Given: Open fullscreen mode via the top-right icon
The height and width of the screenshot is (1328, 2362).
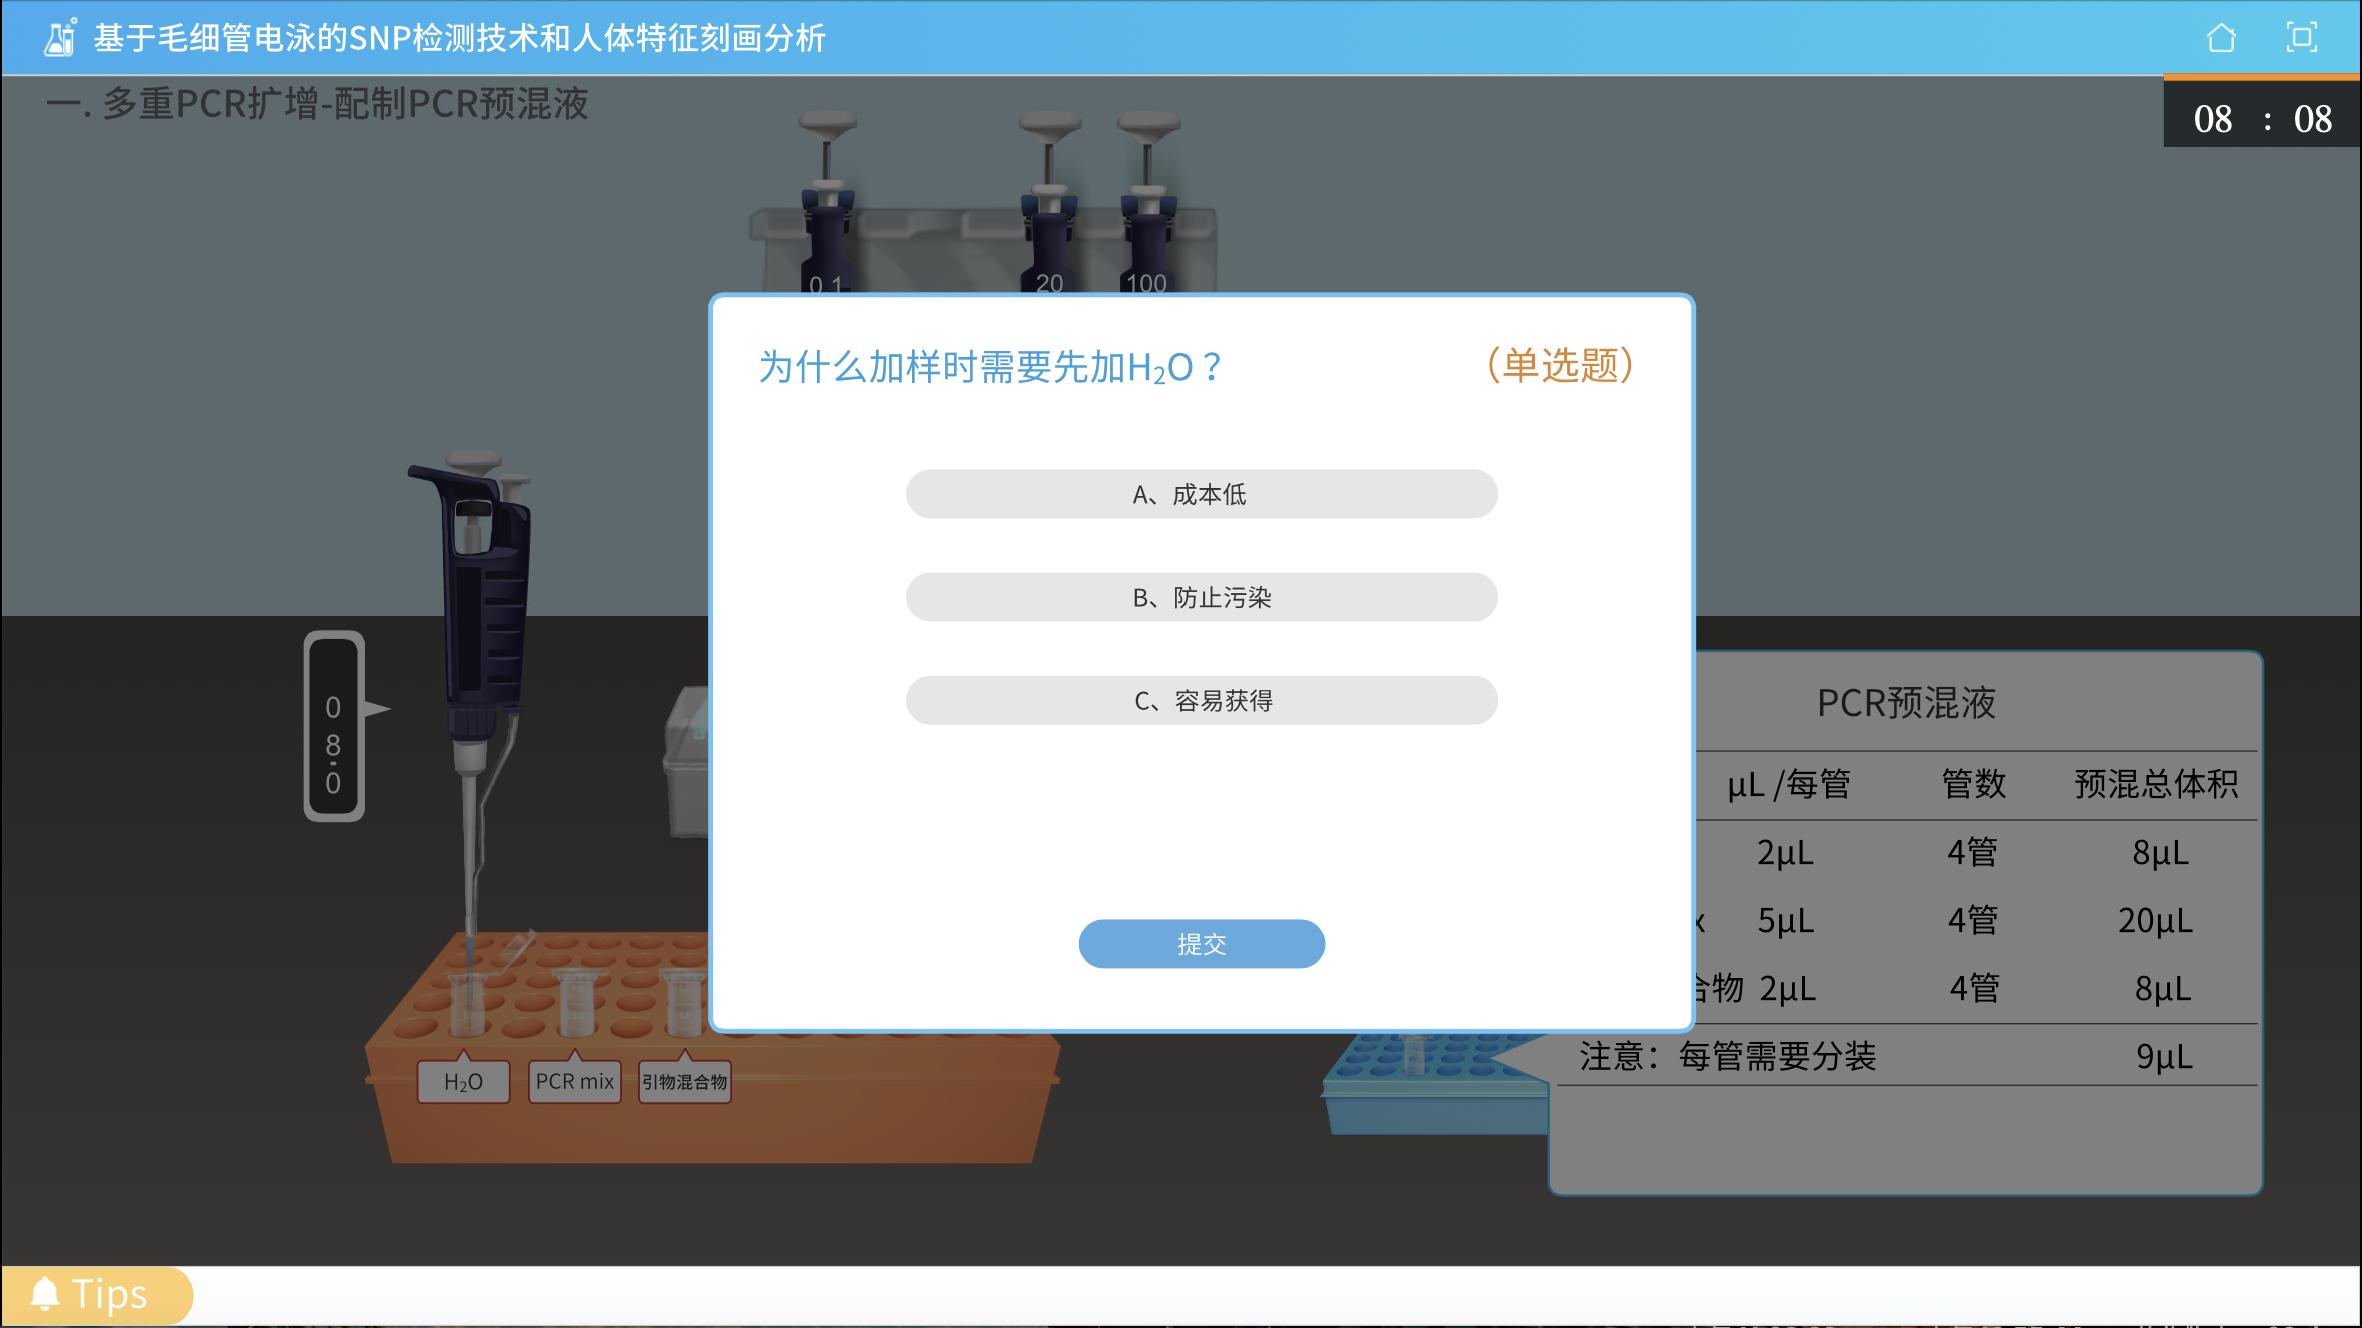Looking at the screenshot, I should [x=2301, y=37].
